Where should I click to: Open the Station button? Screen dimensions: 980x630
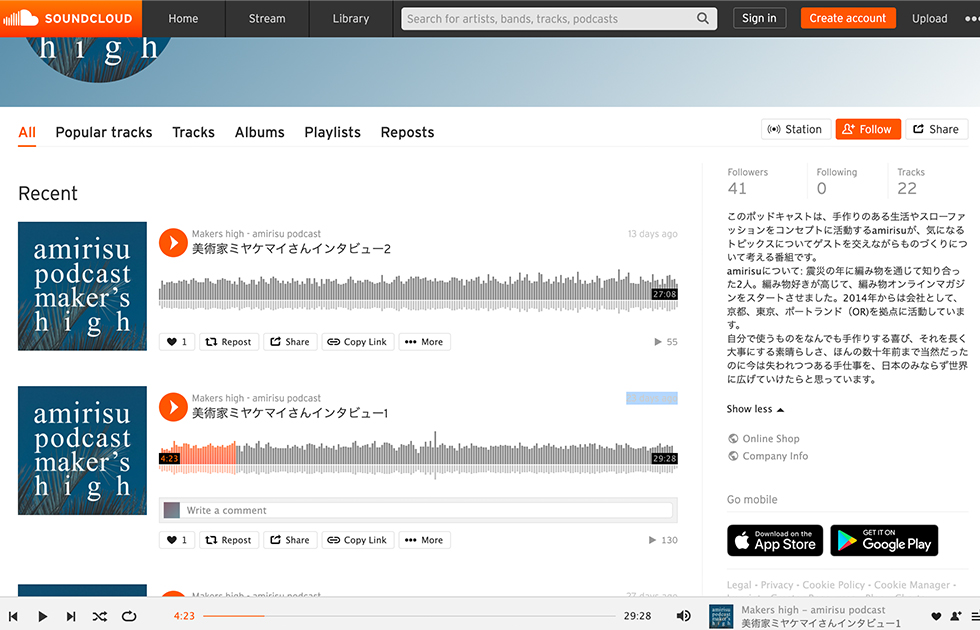pos(796,129)
